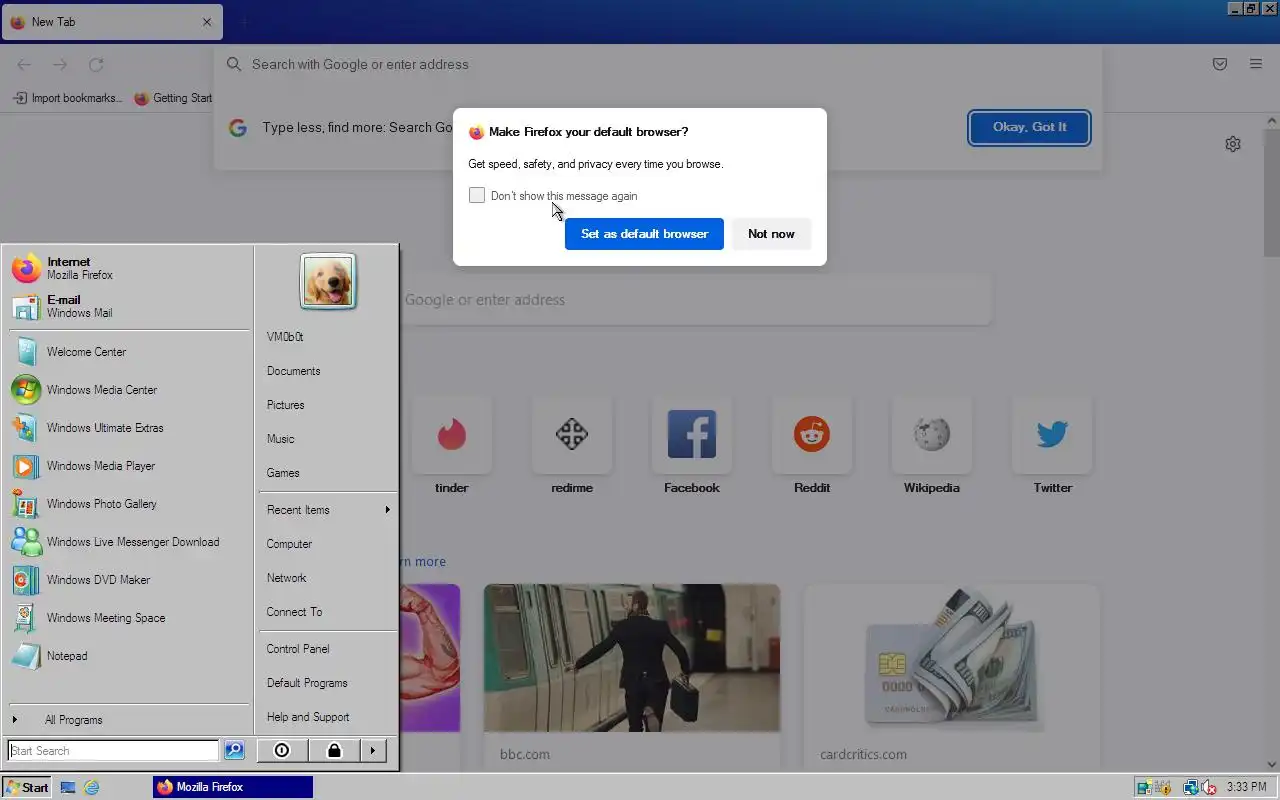Click the New Tab page settings gear

coord(1233,144)
